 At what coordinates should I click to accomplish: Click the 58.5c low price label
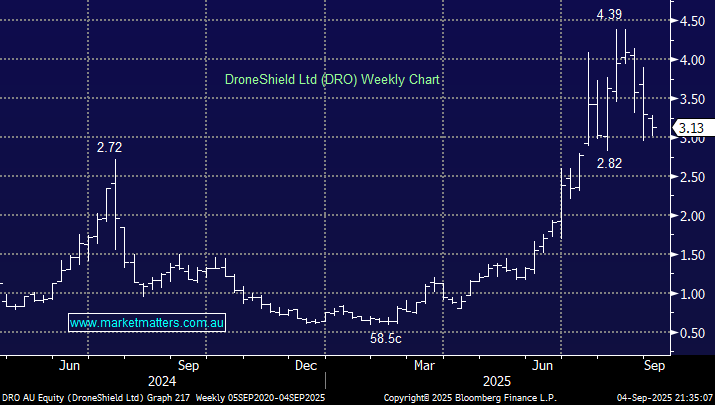pyautogui.click(x=386, y=338)
